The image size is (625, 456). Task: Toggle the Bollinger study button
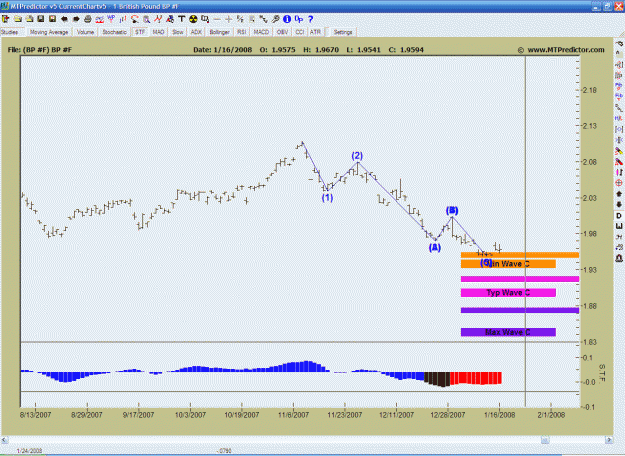pyautogui.click(x=219, y=32)
